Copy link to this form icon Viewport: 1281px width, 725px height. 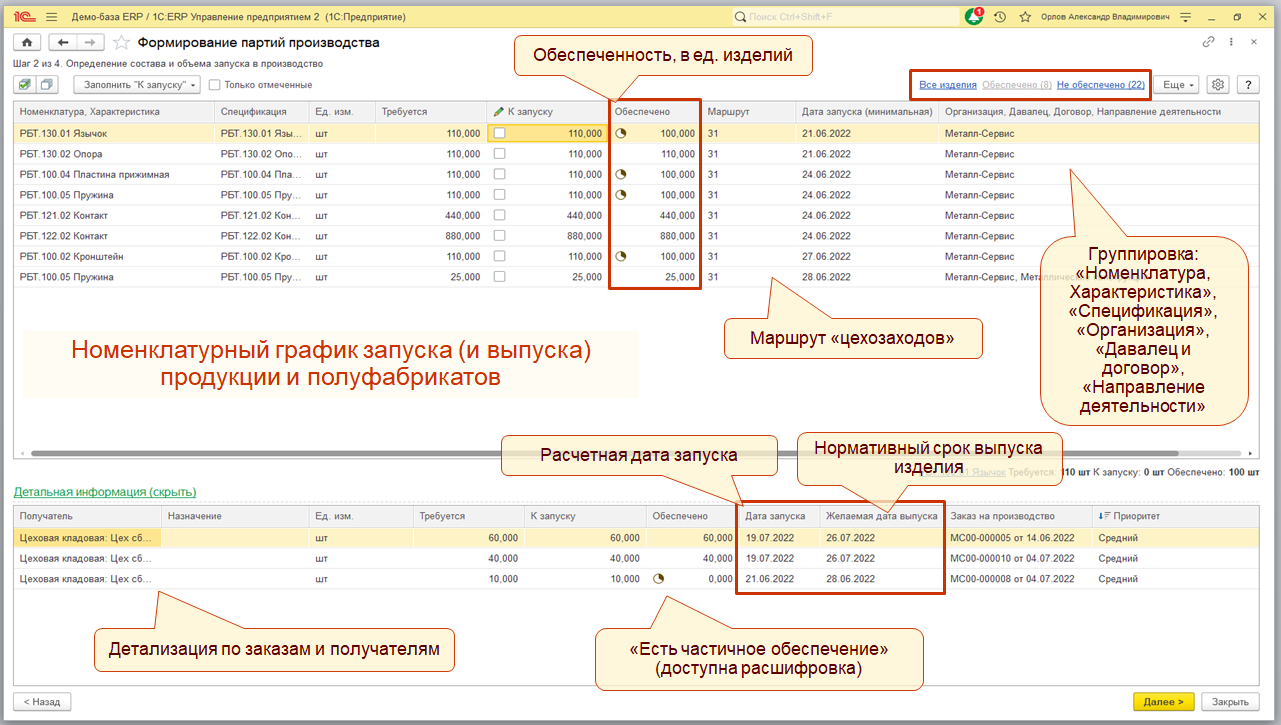[1208, 42]
